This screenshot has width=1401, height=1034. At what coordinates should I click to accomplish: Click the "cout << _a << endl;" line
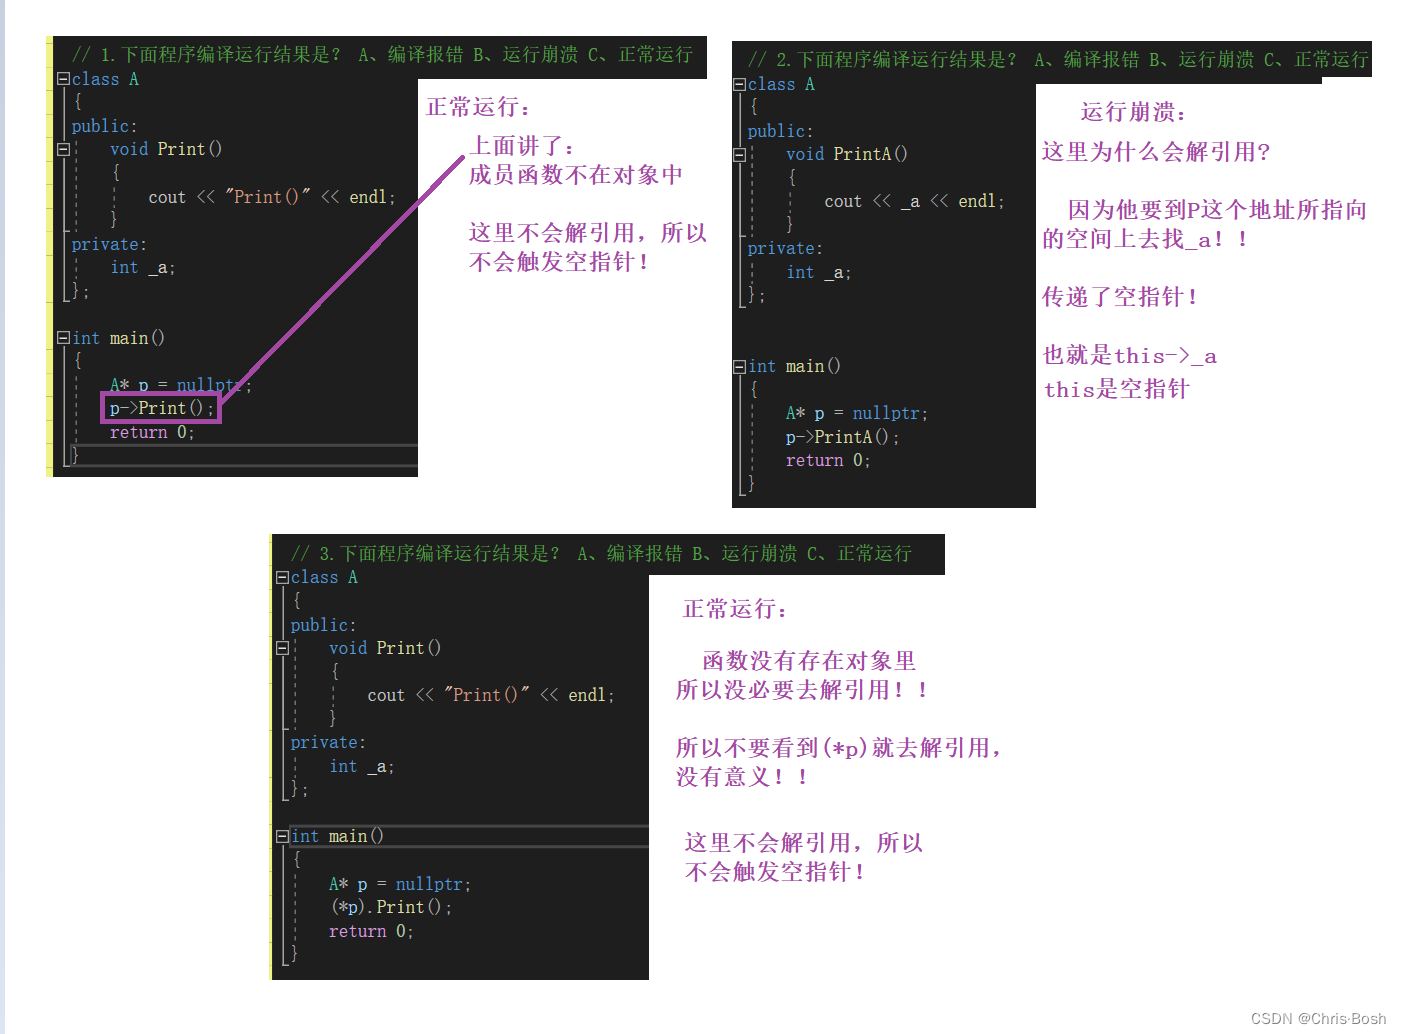click(914, 201)
